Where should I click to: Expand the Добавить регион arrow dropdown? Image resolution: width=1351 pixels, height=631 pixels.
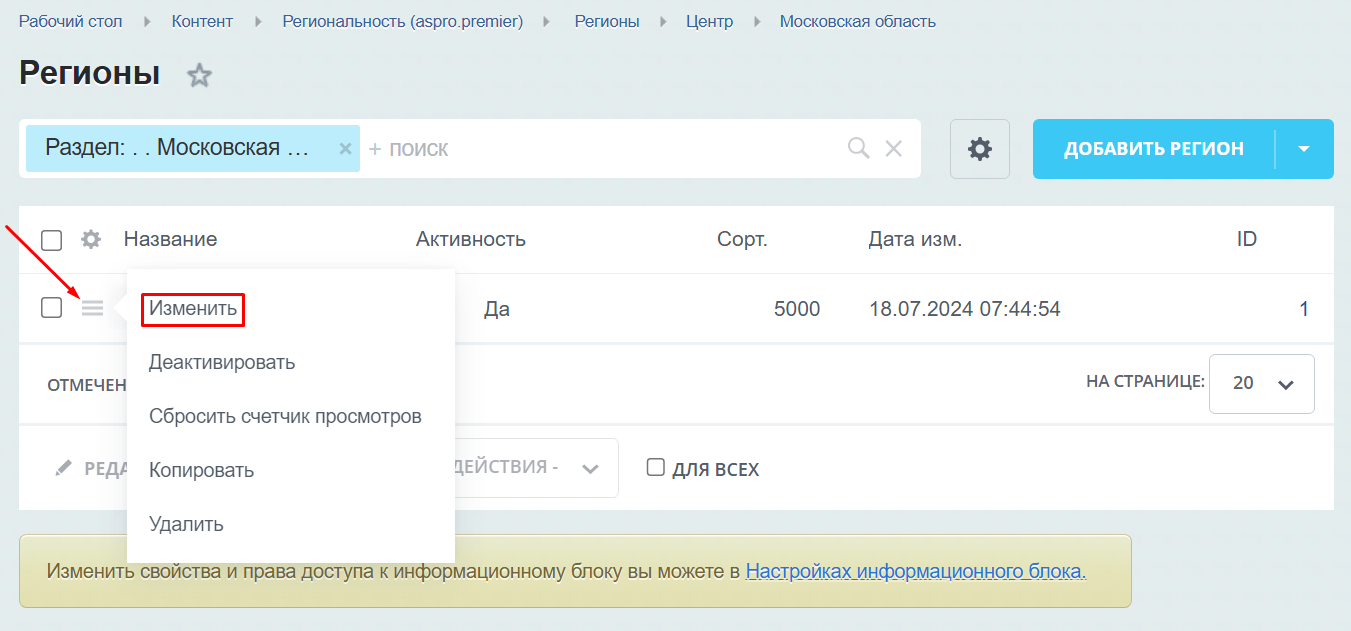(1304, 149)
